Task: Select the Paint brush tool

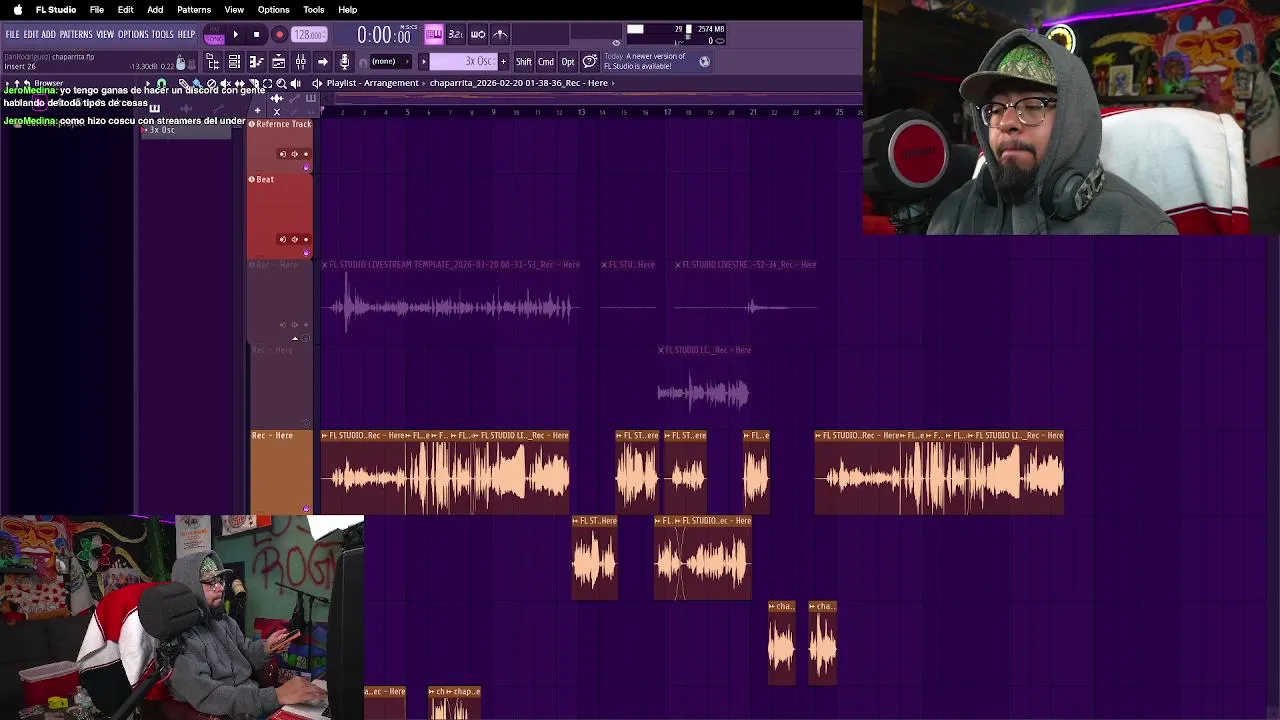Action: point(197,83)
